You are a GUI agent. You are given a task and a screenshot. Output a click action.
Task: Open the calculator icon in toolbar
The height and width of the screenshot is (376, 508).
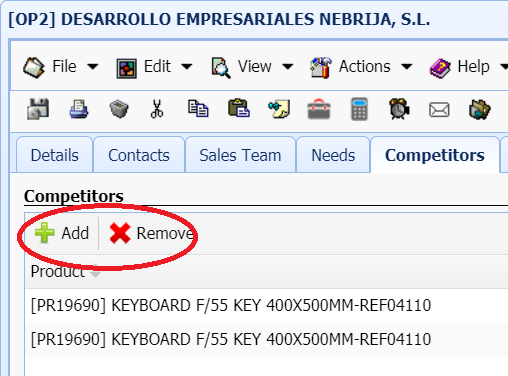pyautogui.click(x=359, y=109)
